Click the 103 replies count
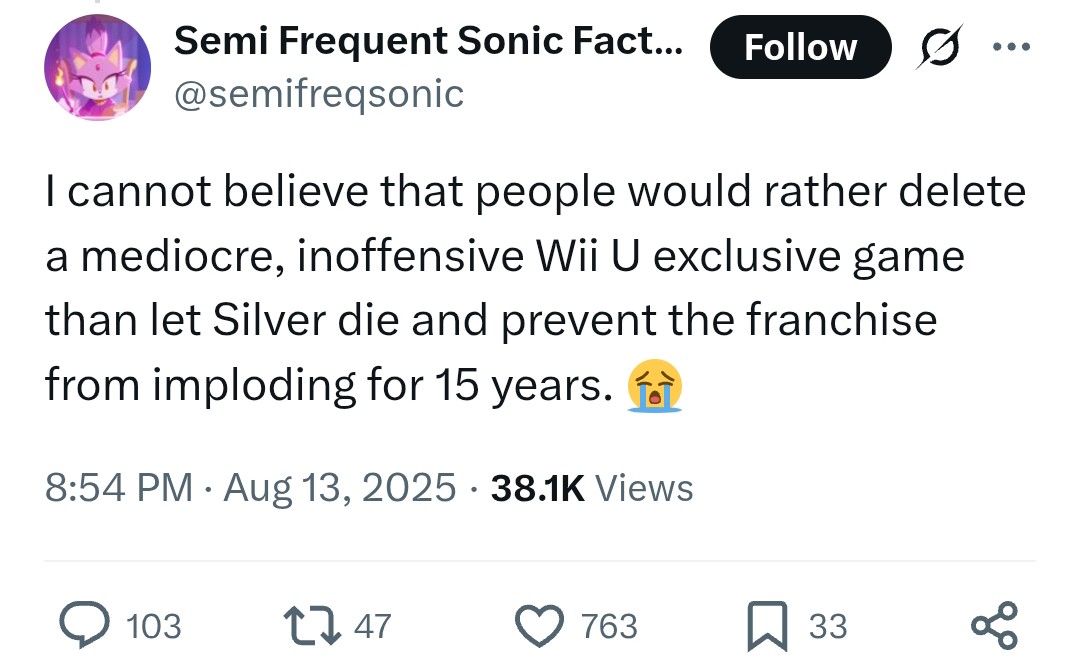The width and height of the screenshot is (1080, 666). pos(155,626)
